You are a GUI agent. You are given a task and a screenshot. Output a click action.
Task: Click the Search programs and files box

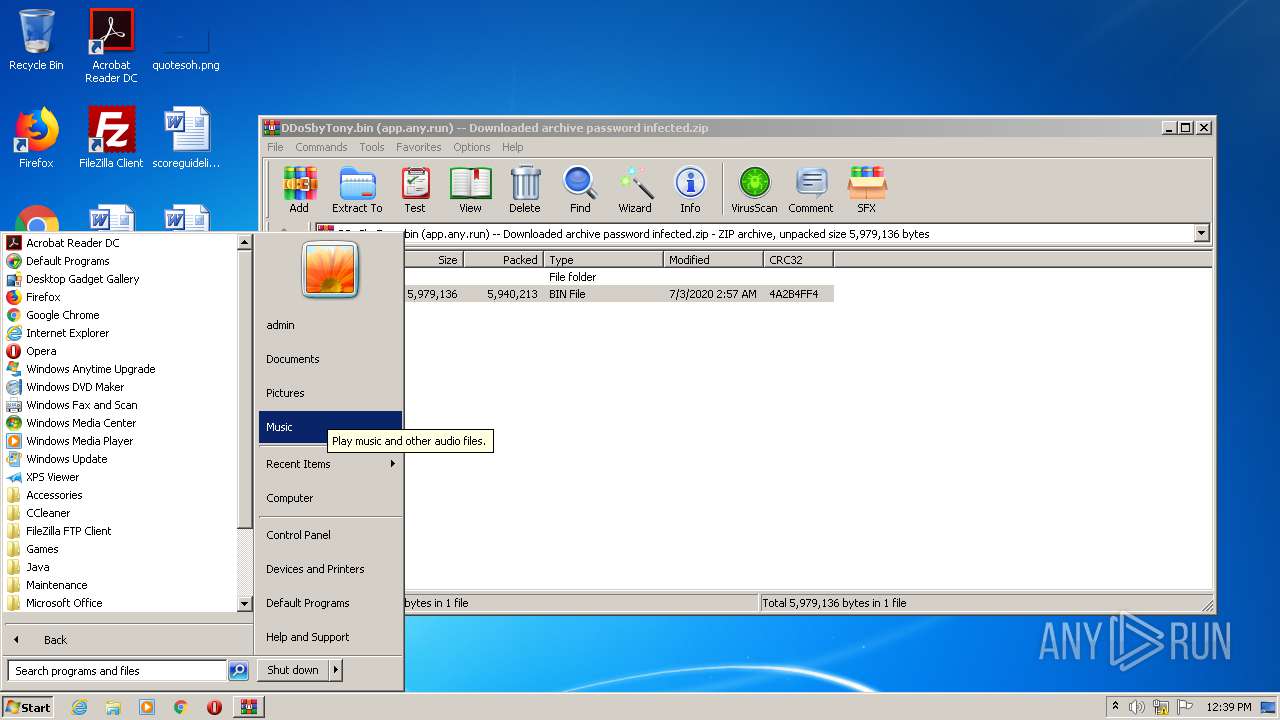click(x=117, y=671)
